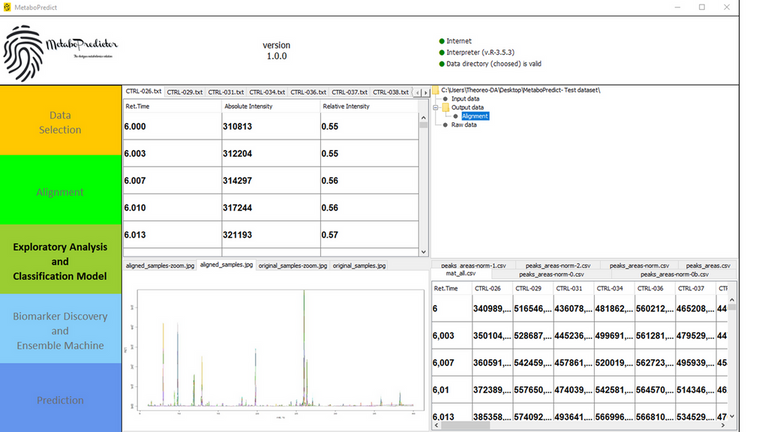Click scroll-down arrow of top table
Viewport: 768px width, 432px height.
click(424, 252)
